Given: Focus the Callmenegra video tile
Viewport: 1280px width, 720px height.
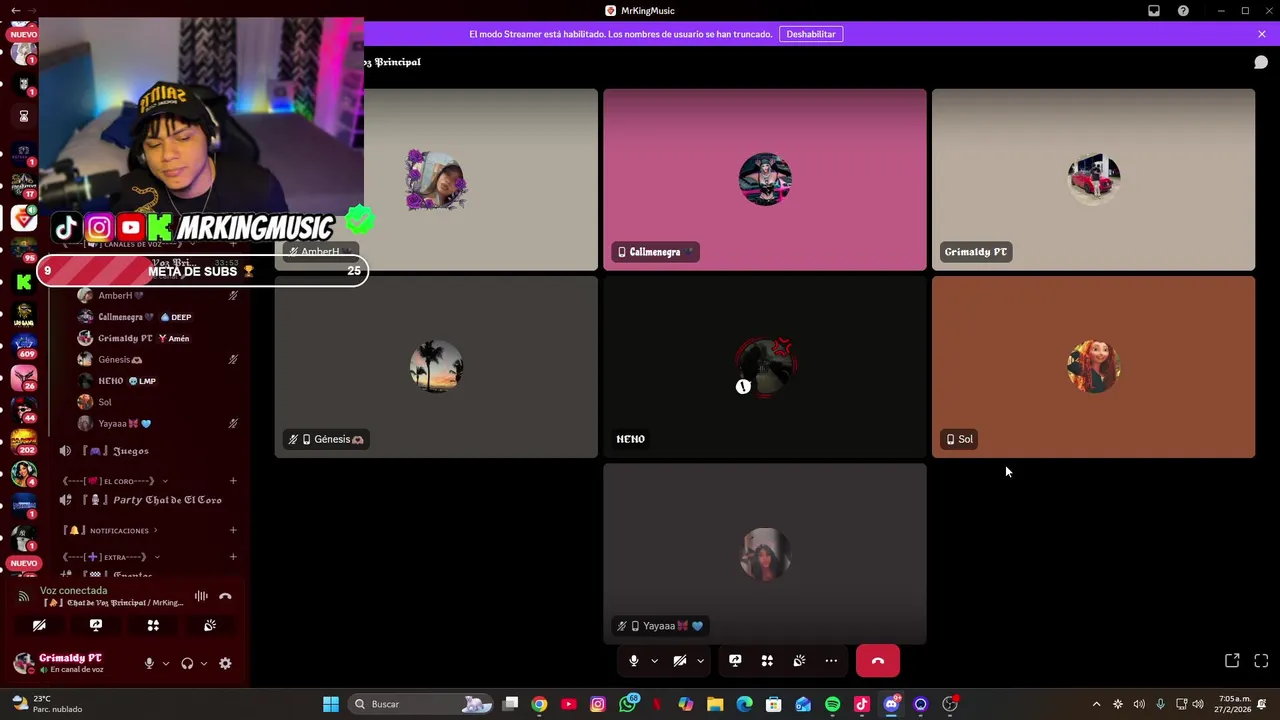Looking at the screenshot, I should [x=765, y=180].
